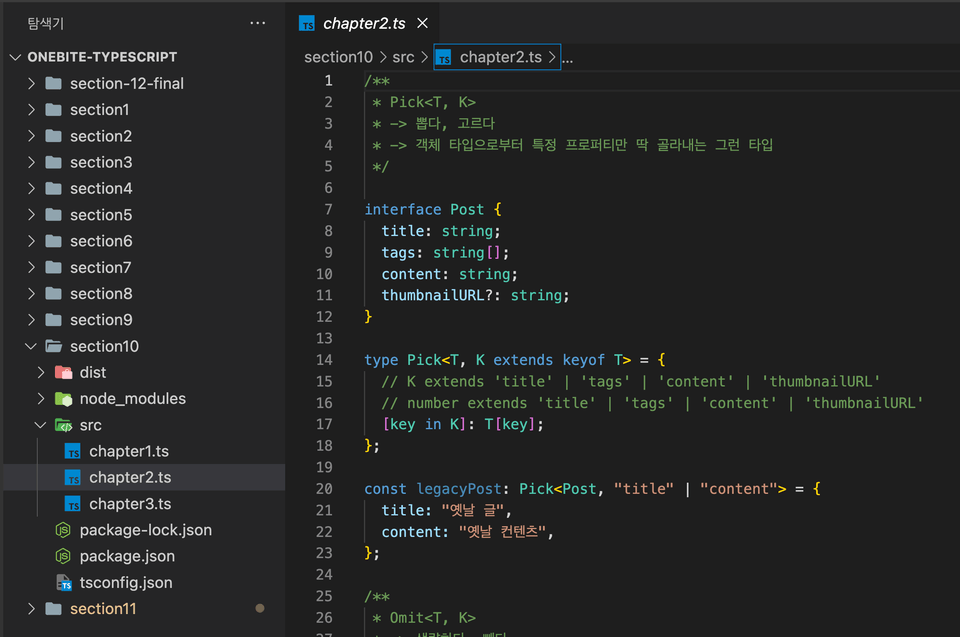Open package.json from the file tree
The height and width of the screenshot is (637, 960).
click(x=127, y=556)
